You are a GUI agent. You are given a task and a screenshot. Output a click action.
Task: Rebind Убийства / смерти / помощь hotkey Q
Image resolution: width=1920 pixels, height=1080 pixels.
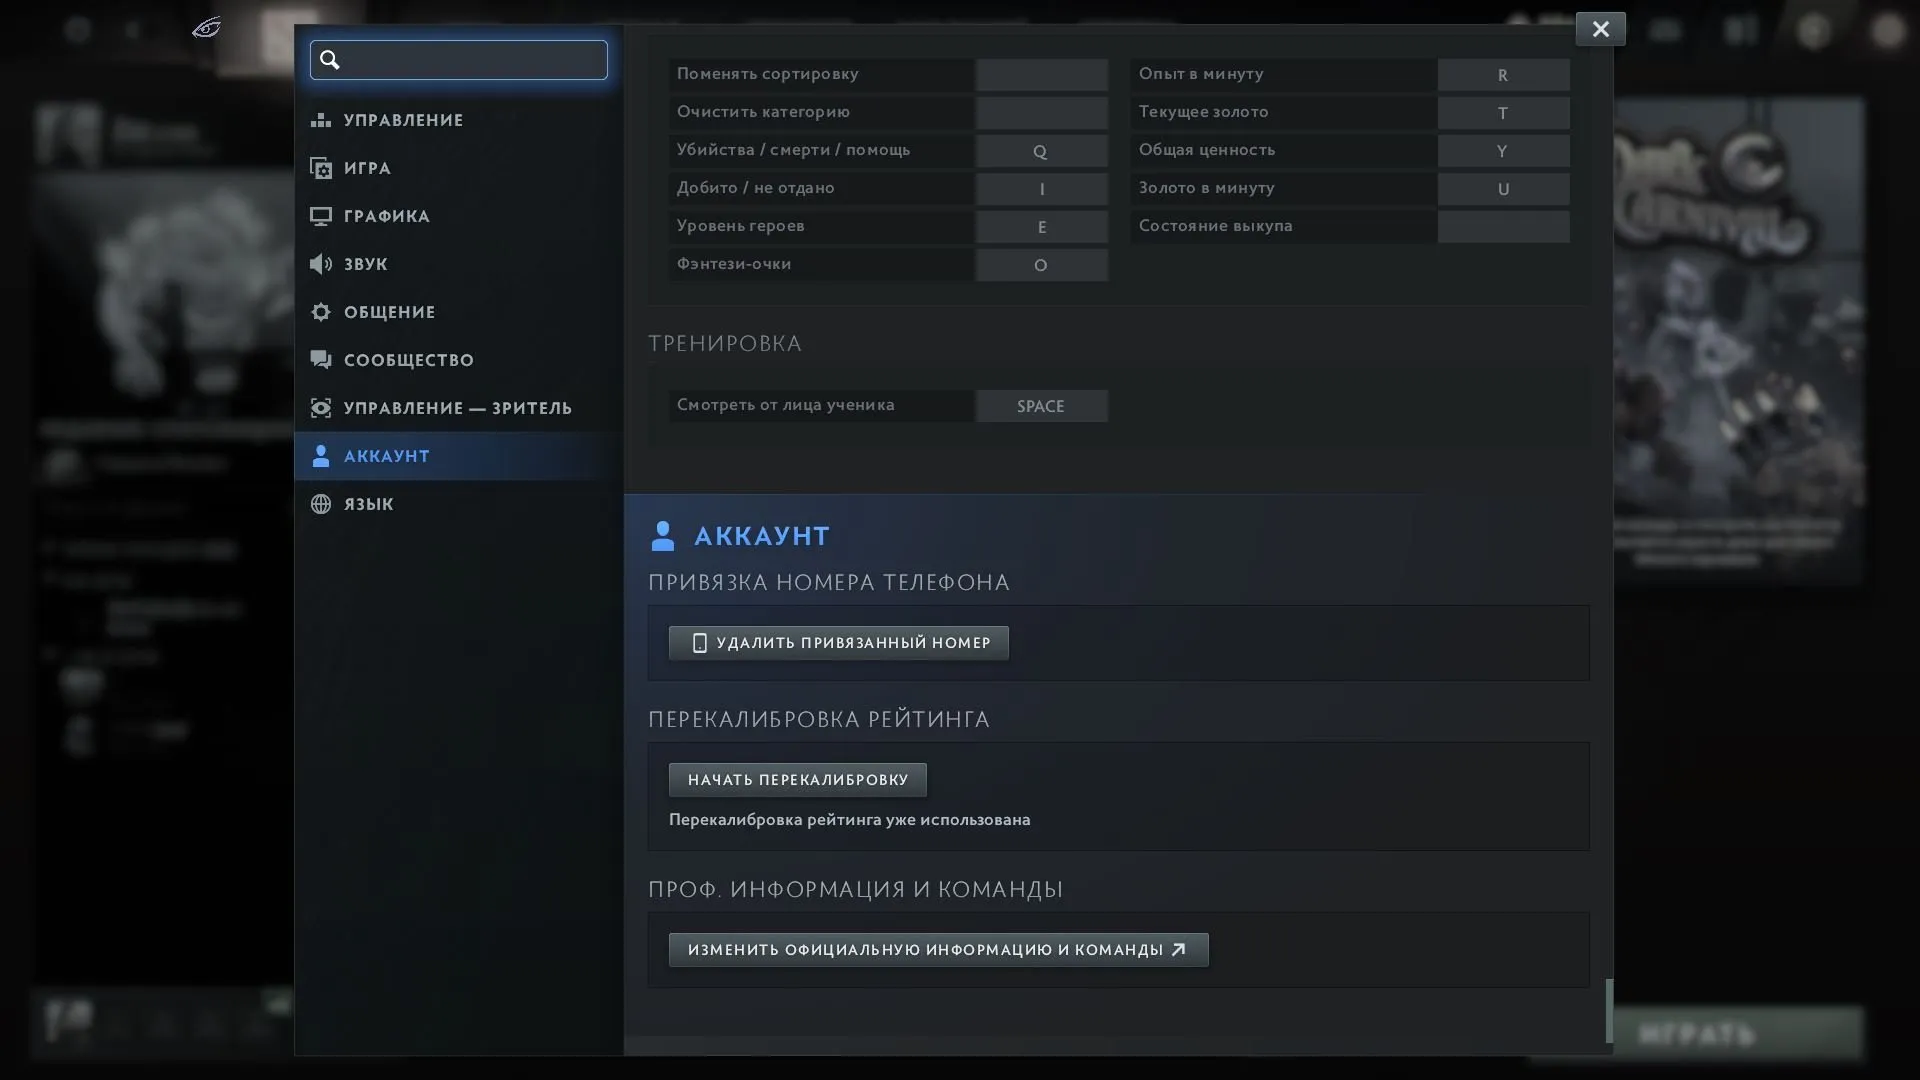[1041, 151]
